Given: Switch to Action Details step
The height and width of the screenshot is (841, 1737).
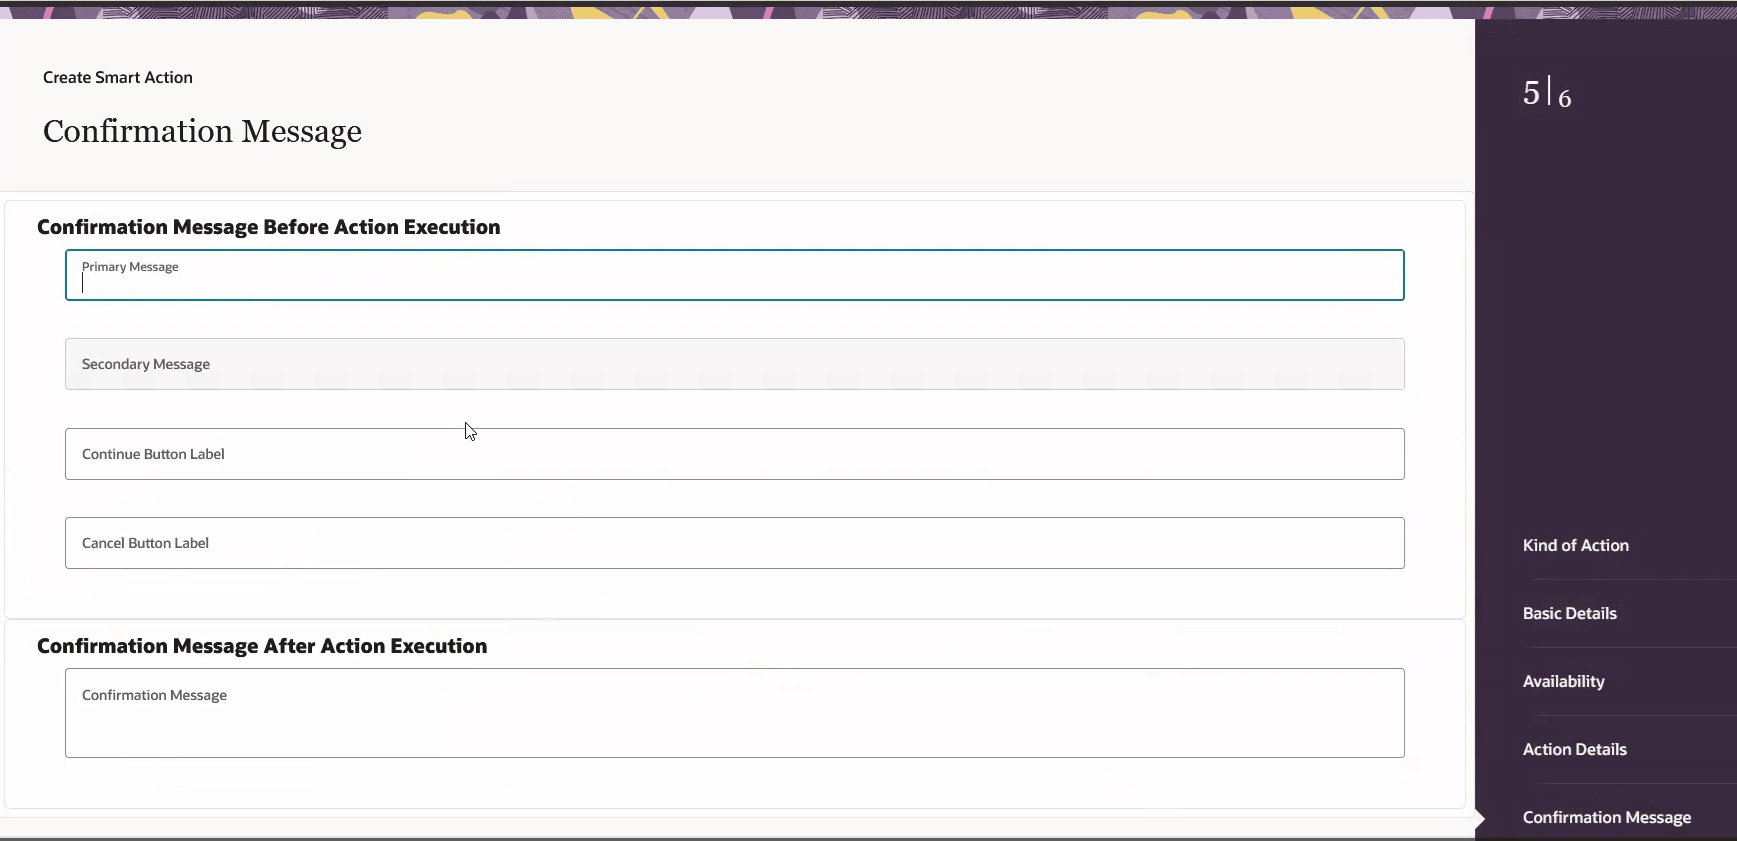Looking at the screenshot, I should (x=1574, y=749).
